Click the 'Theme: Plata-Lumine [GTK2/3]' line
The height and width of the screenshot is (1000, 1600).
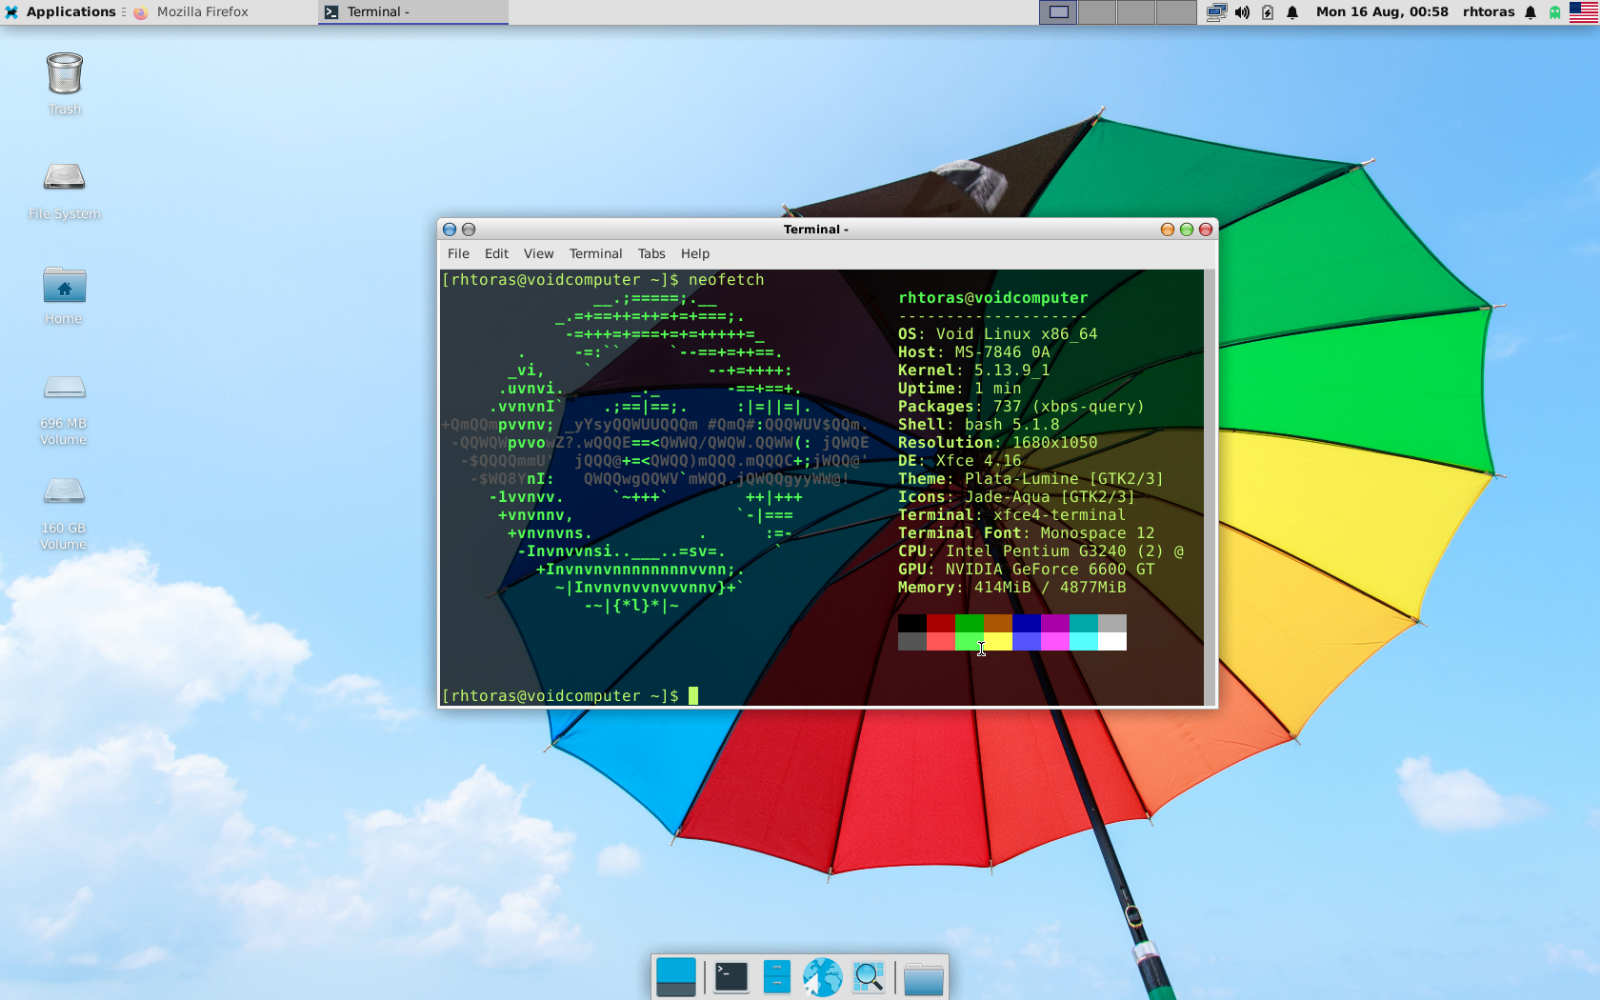[1030, 479]
